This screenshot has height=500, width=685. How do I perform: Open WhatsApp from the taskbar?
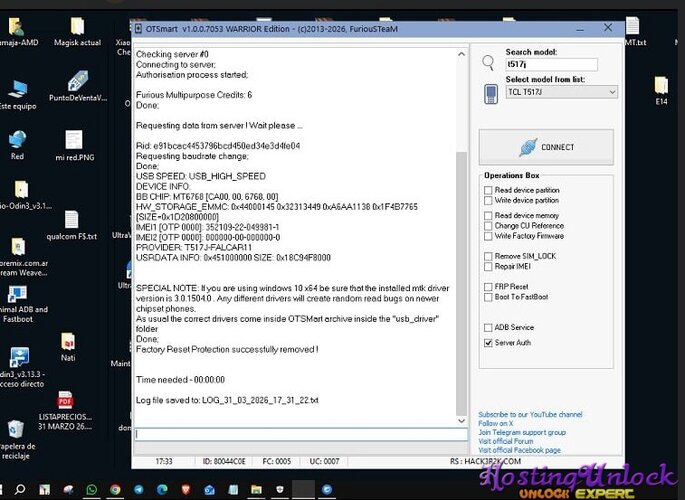(92, 490)
